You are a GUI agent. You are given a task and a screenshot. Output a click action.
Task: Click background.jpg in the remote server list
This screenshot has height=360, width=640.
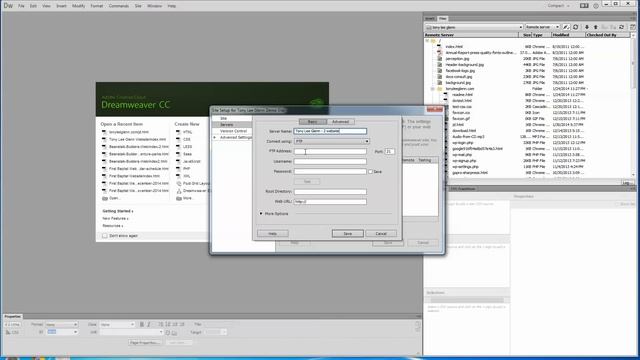tap(458, 83)
